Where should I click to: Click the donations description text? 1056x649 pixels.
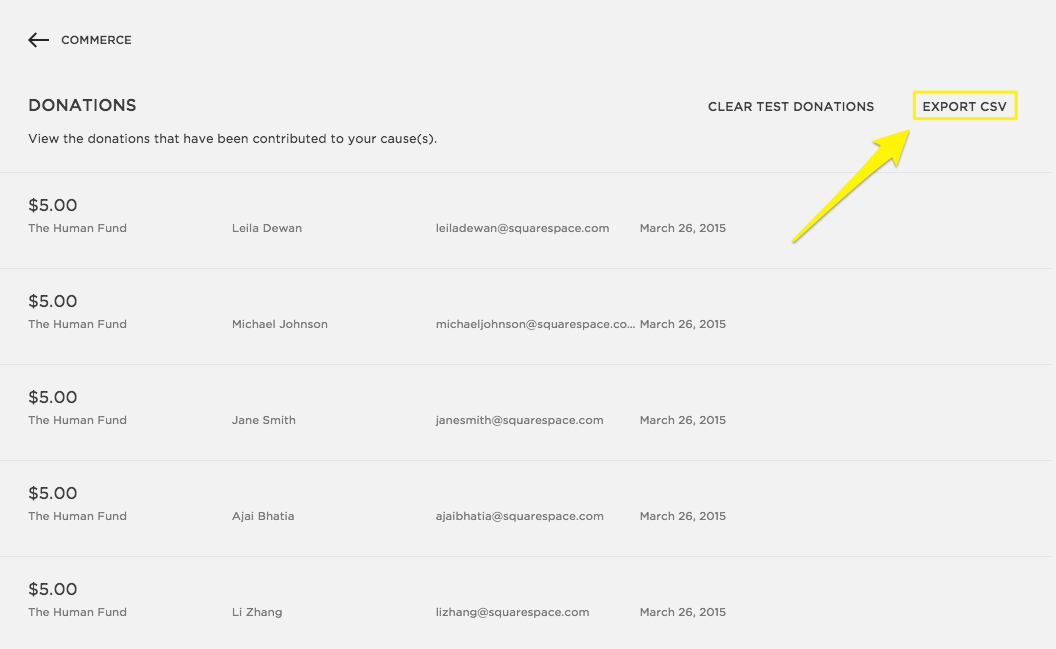232,139
